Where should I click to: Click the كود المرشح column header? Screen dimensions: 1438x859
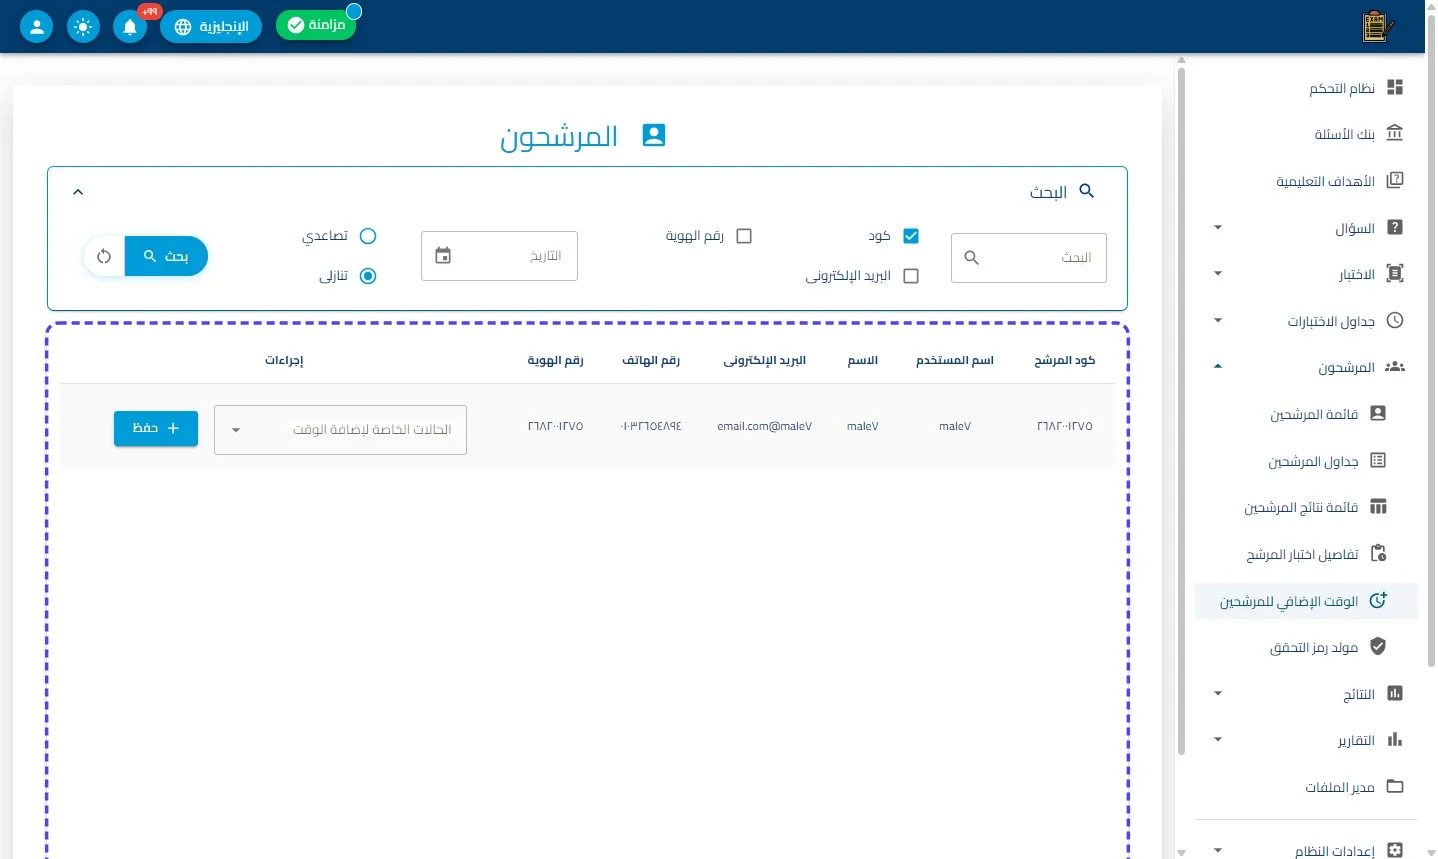(1064, 360)
